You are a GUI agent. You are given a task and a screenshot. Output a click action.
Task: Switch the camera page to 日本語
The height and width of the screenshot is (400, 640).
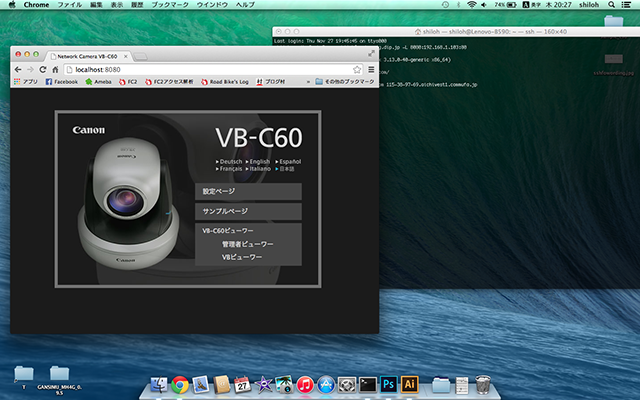click(285, 169)
